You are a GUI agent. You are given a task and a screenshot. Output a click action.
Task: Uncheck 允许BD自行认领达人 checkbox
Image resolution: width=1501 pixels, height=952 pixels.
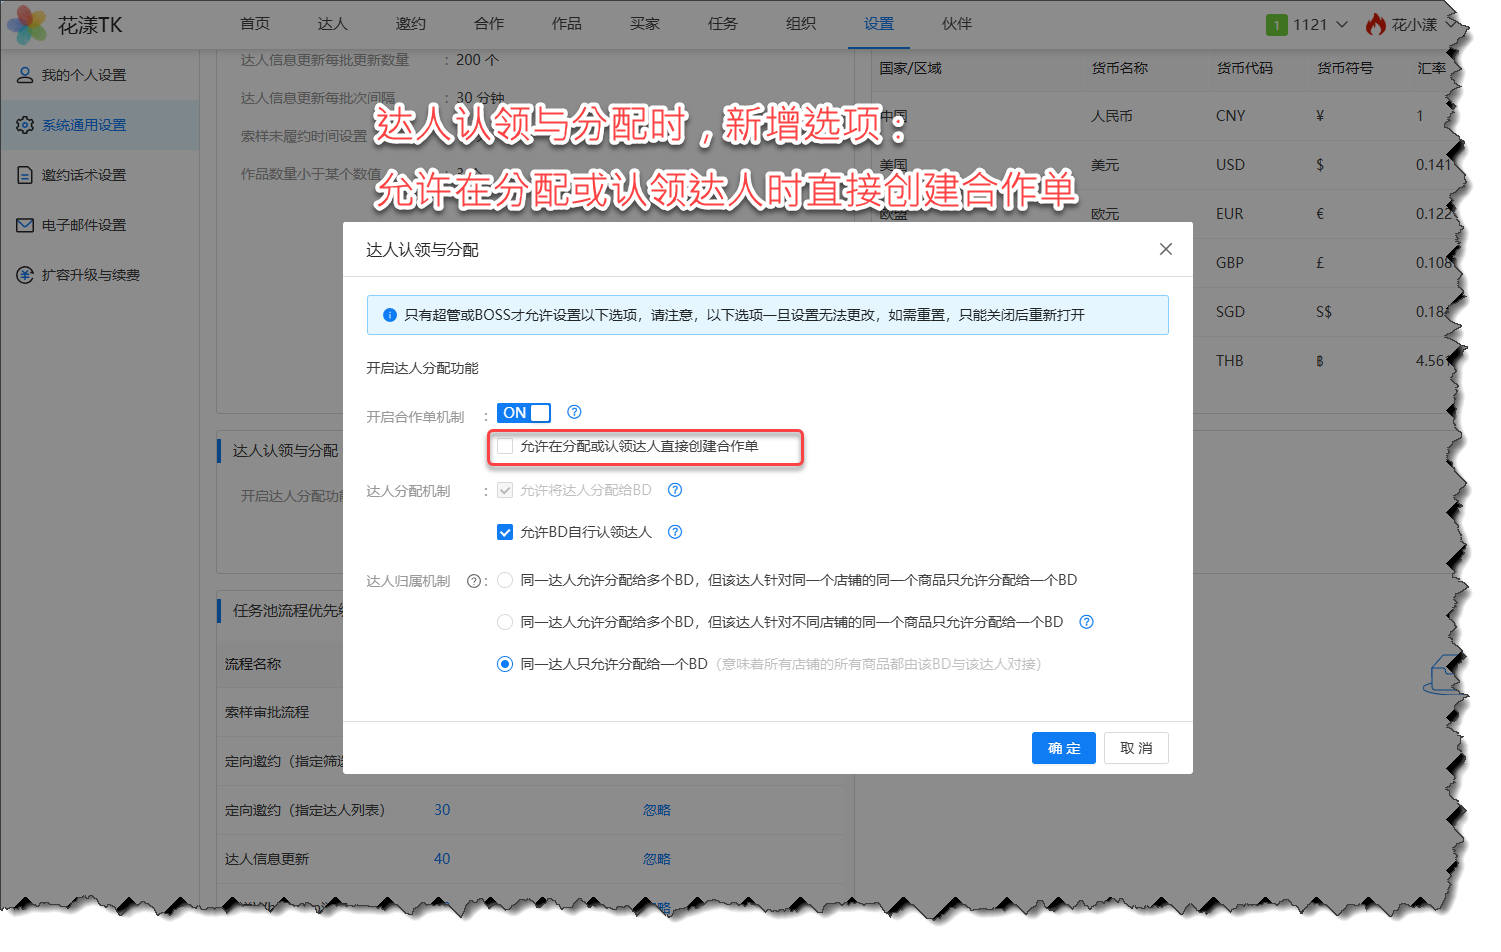(x=506, y=532)
